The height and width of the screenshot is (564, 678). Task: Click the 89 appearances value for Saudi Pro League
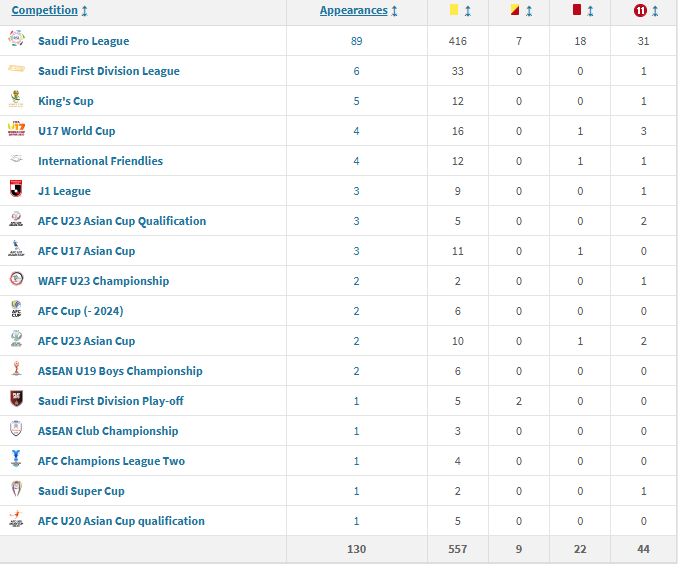[357, 41]
